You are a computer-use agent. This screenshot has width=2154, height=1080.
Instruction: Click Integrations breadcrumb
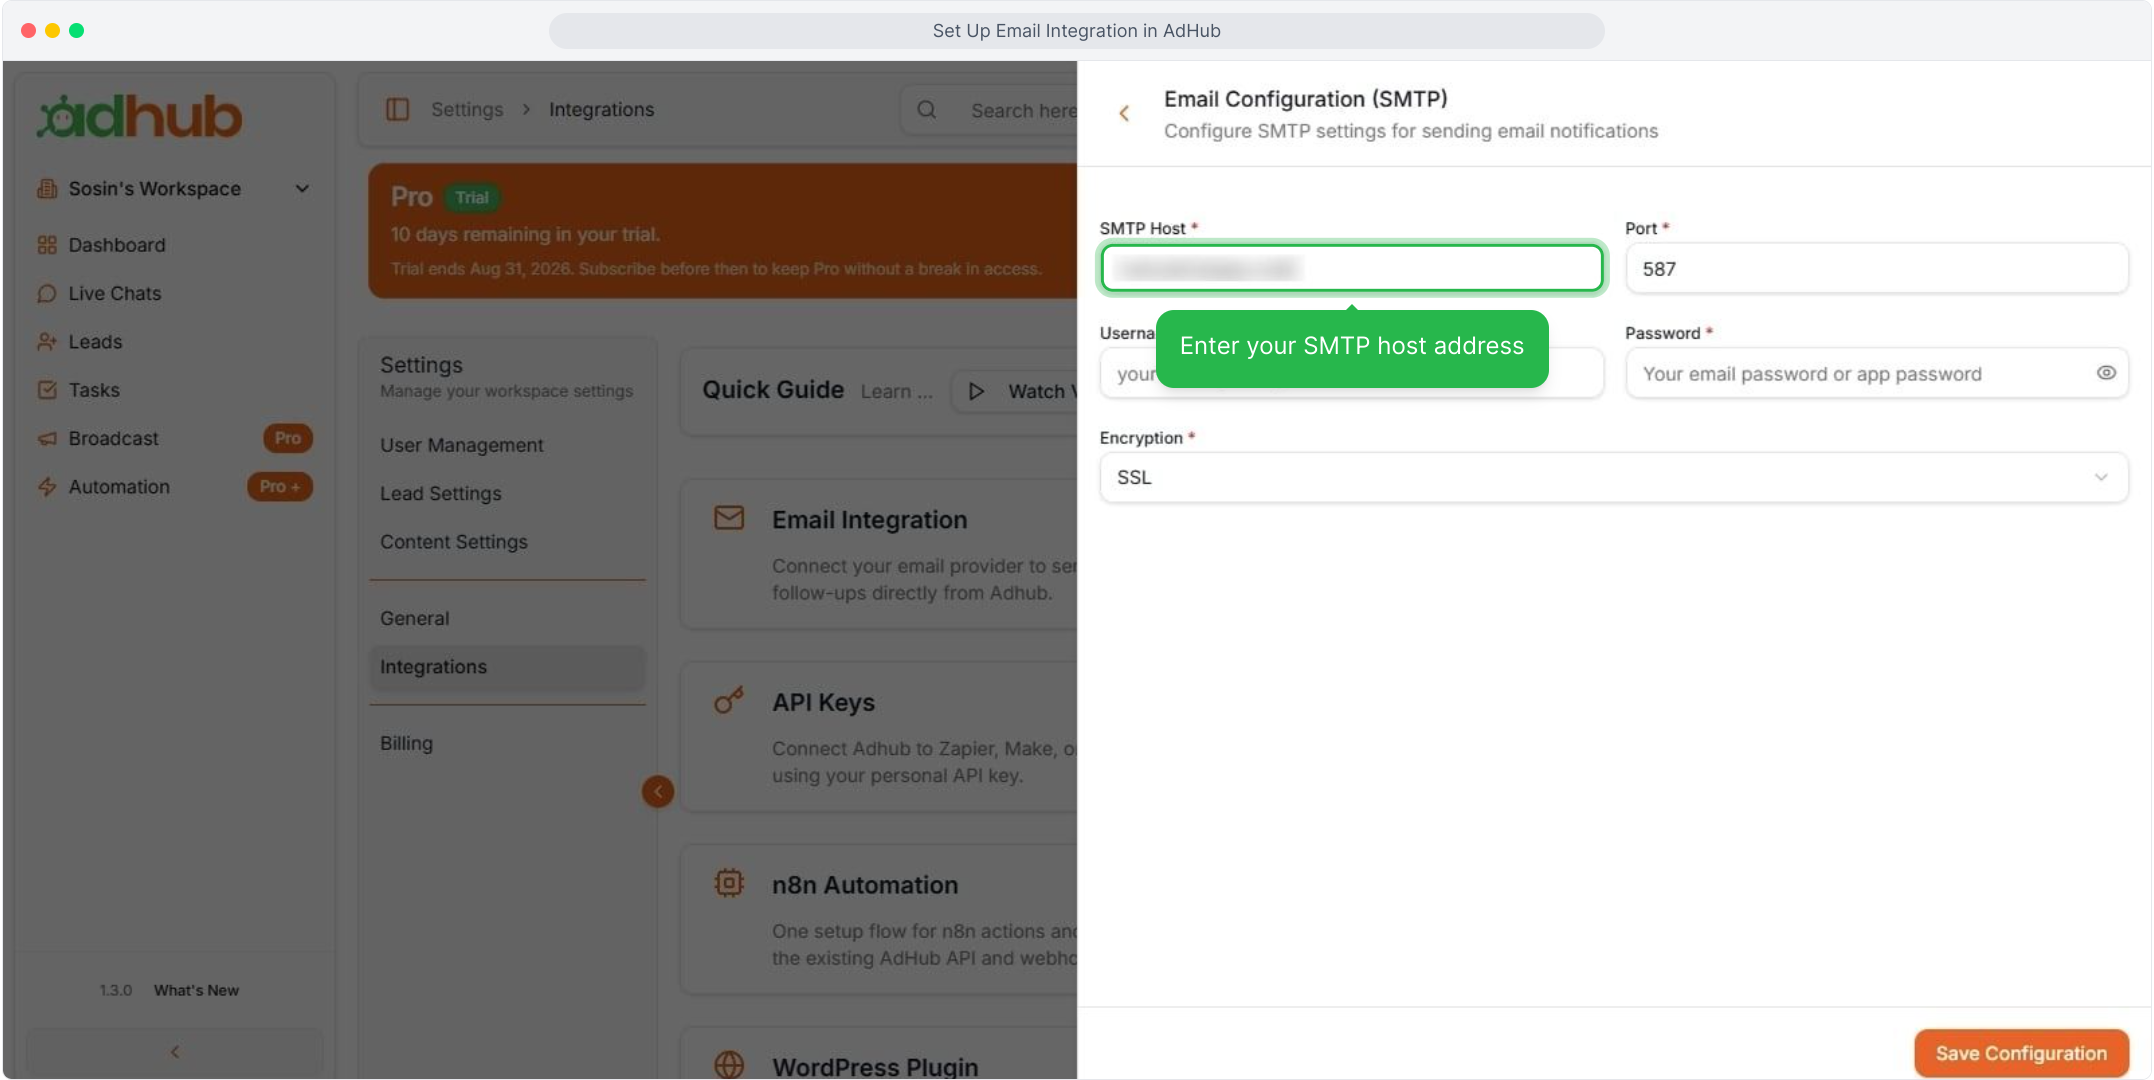601,109
